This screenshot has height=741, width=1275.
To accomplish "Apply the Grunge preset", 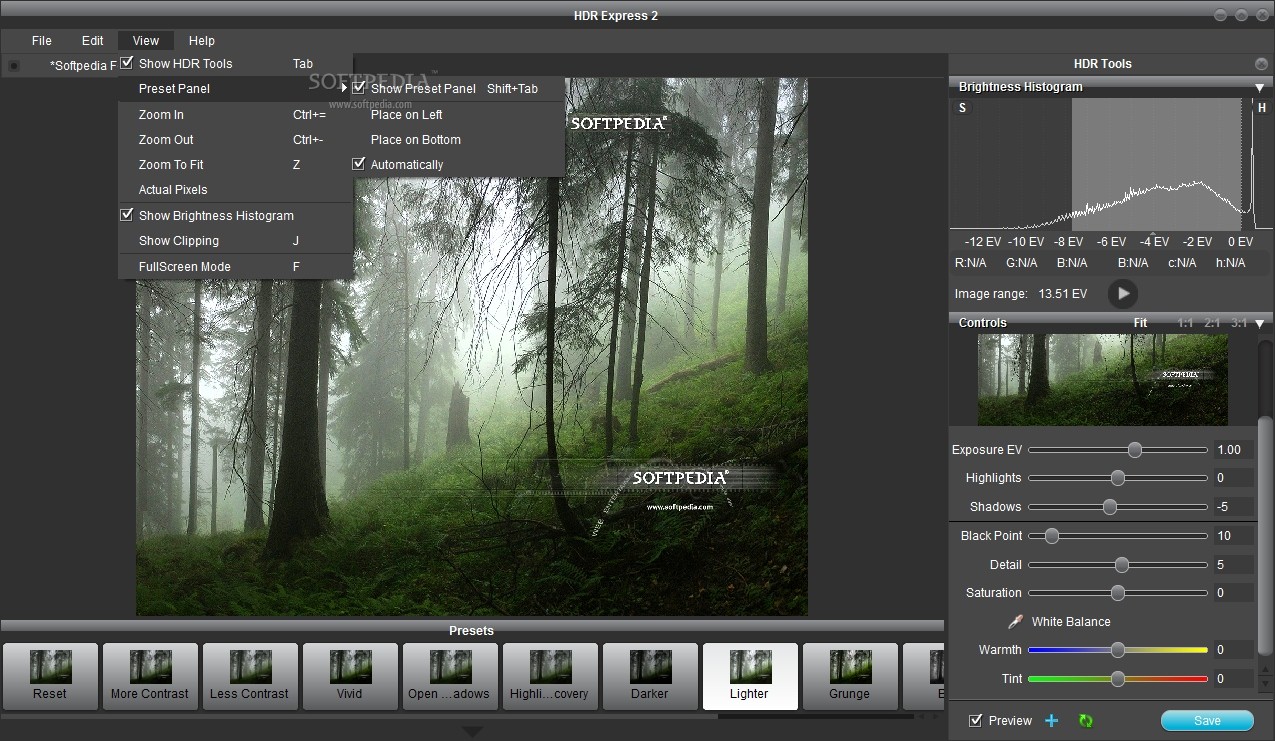I will click(x=850, y=676).
